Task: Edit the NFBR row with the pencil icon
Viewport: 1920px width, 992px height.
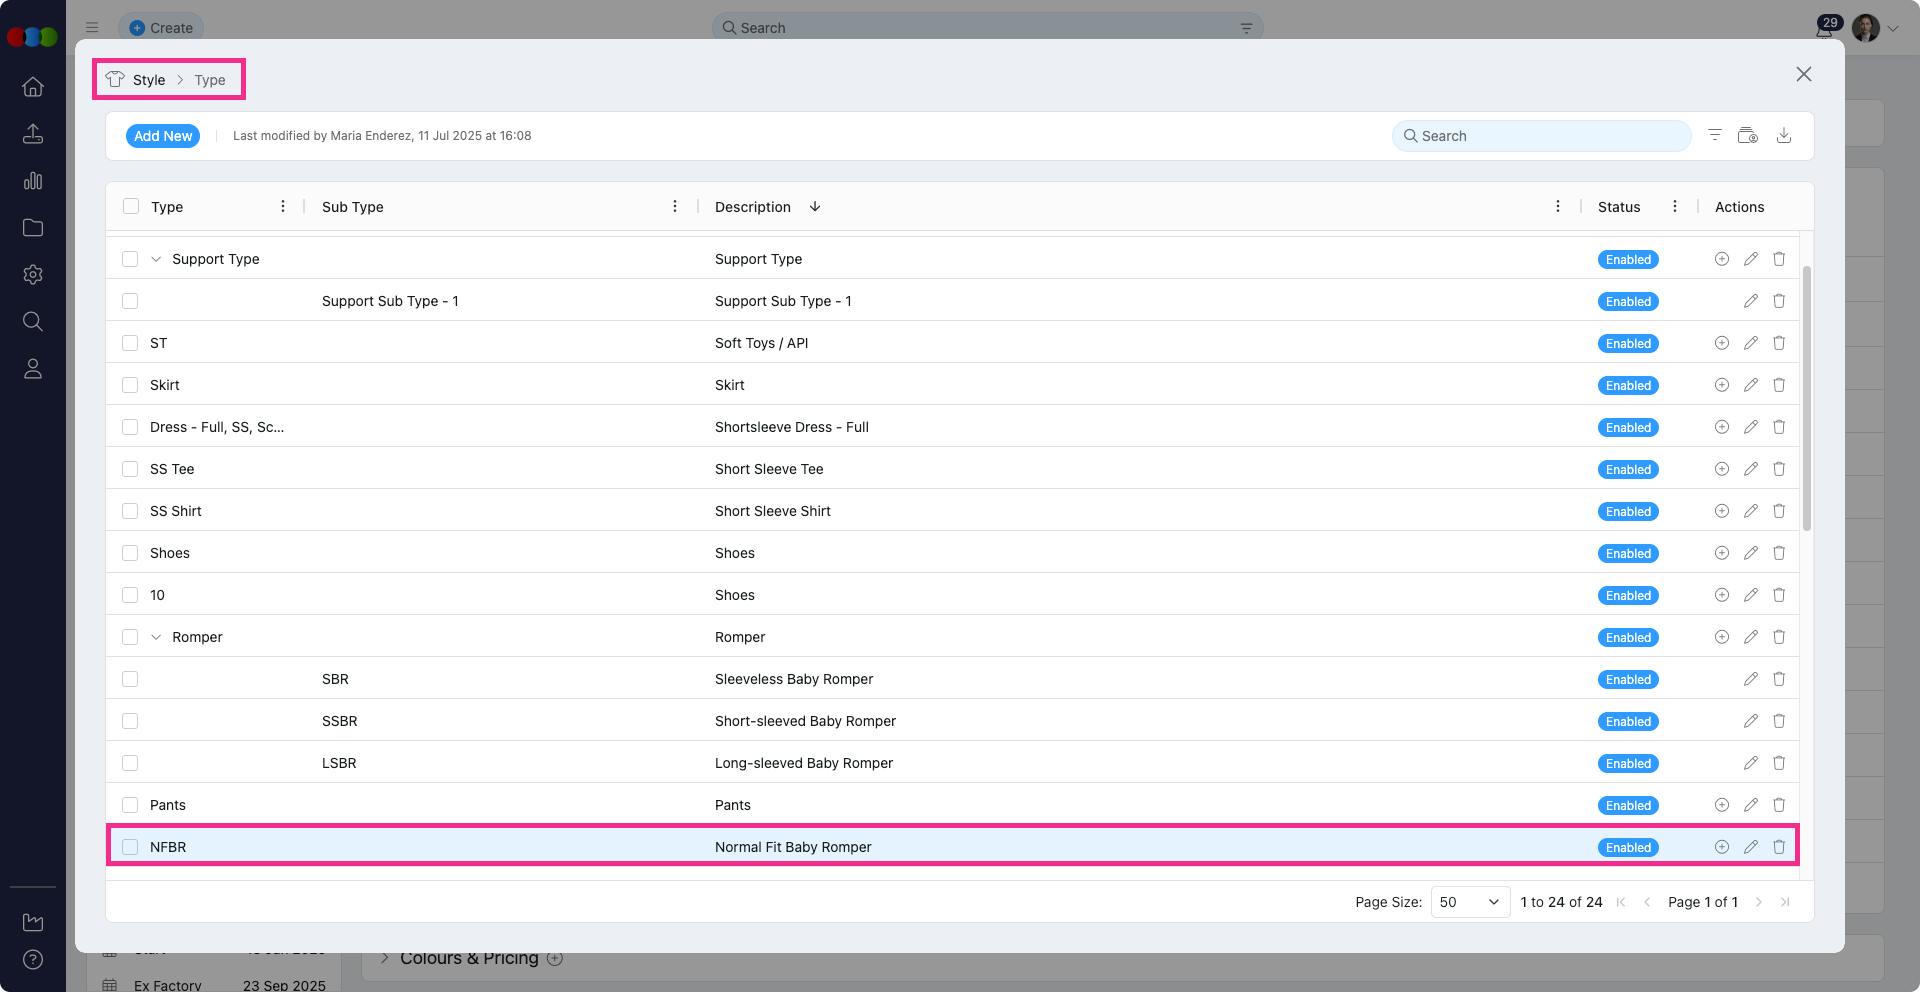Action: 1751,847
